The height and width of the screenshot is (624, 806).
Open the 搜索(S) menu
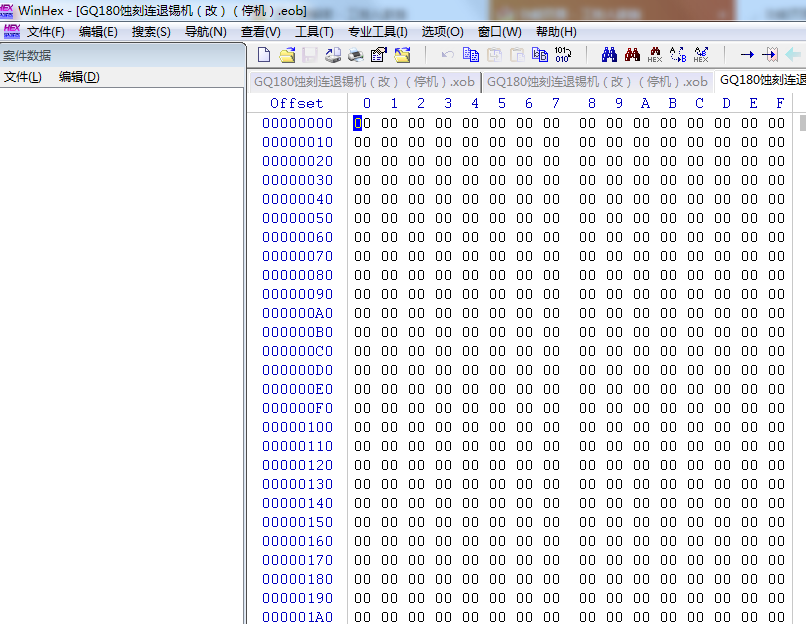click(x=151, y=32)
